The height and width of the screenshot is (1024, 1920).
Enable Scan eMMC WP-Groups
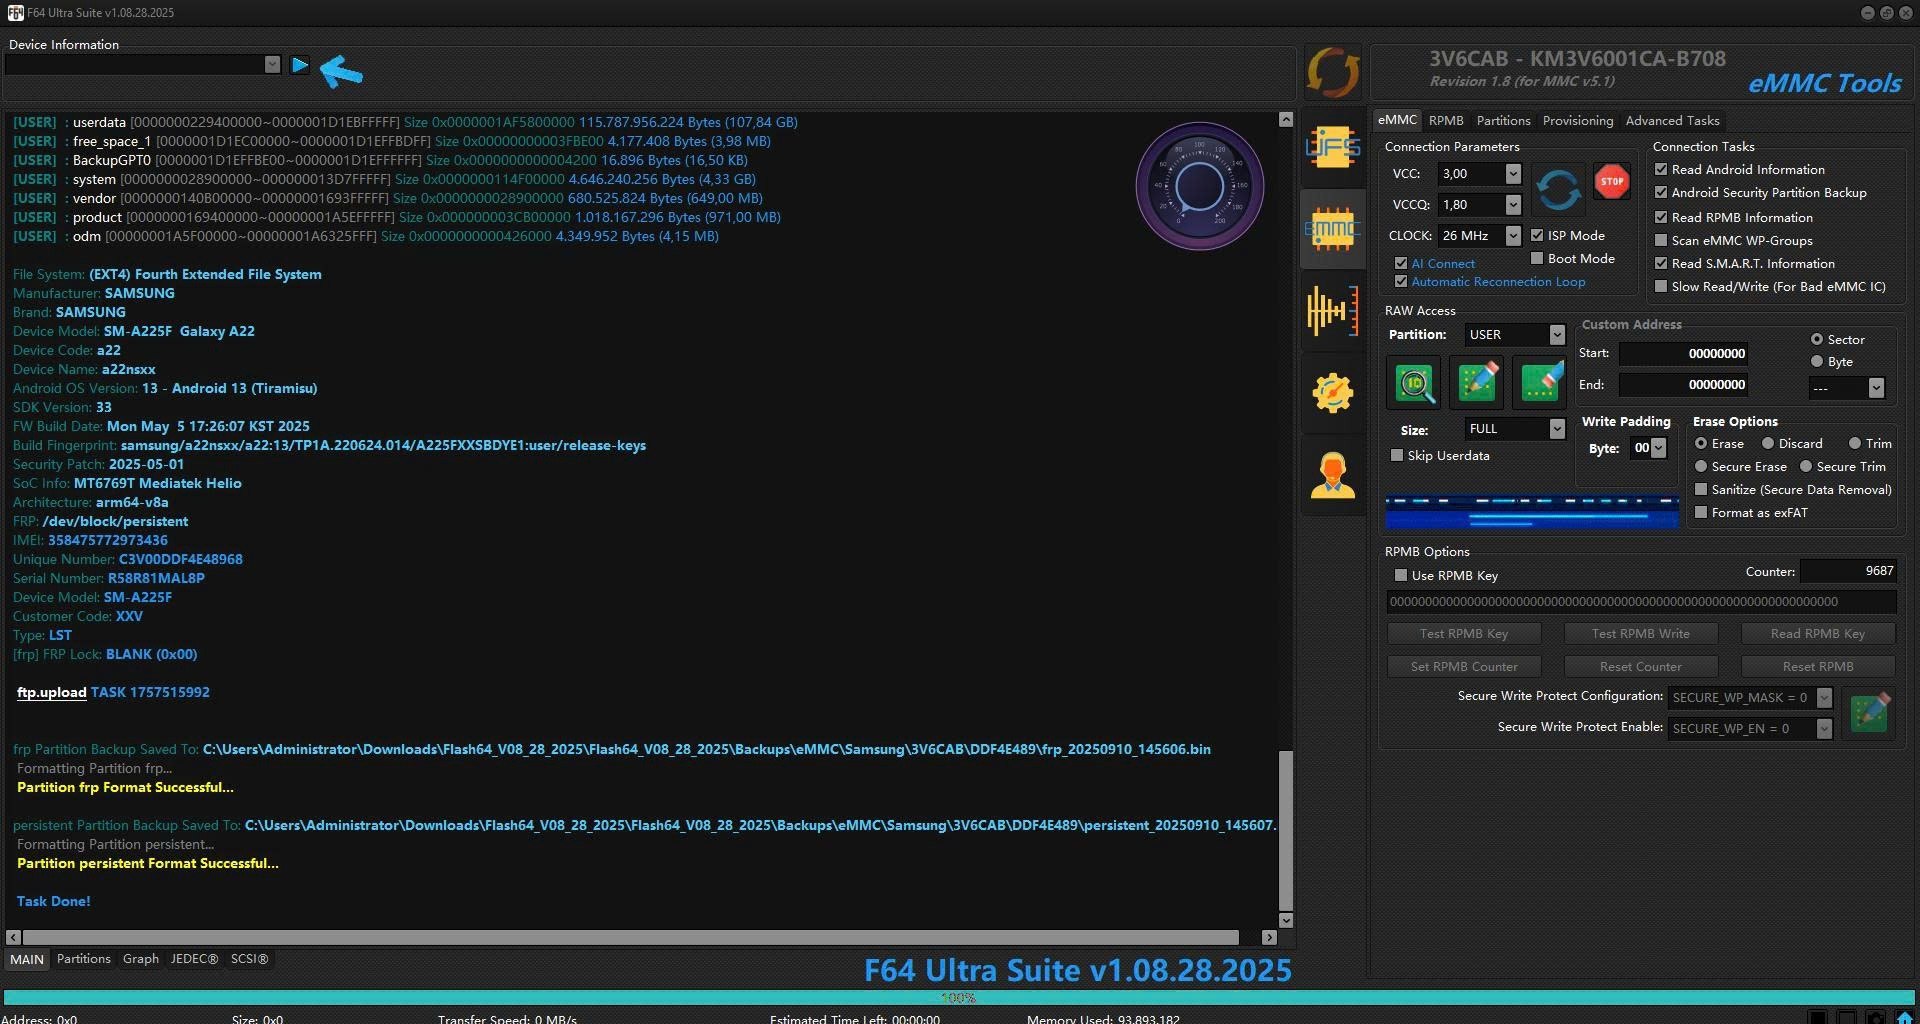coord(1661,241)
